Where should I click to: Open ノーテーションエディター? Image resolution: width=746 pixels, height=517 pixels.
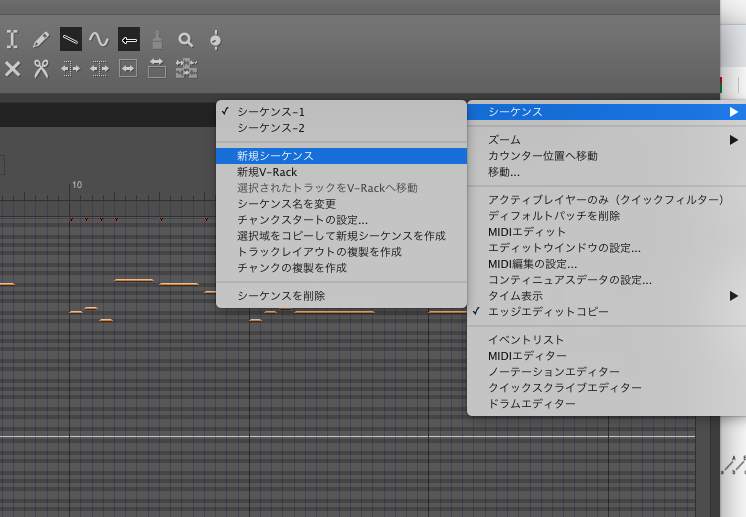[607, 371]
